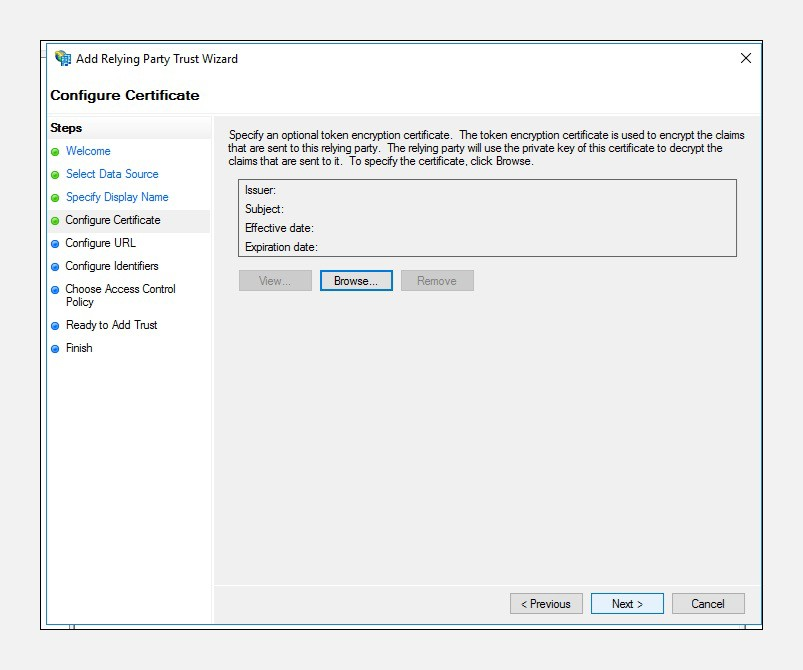Go to the Welcome step link

tap(88, 151)
